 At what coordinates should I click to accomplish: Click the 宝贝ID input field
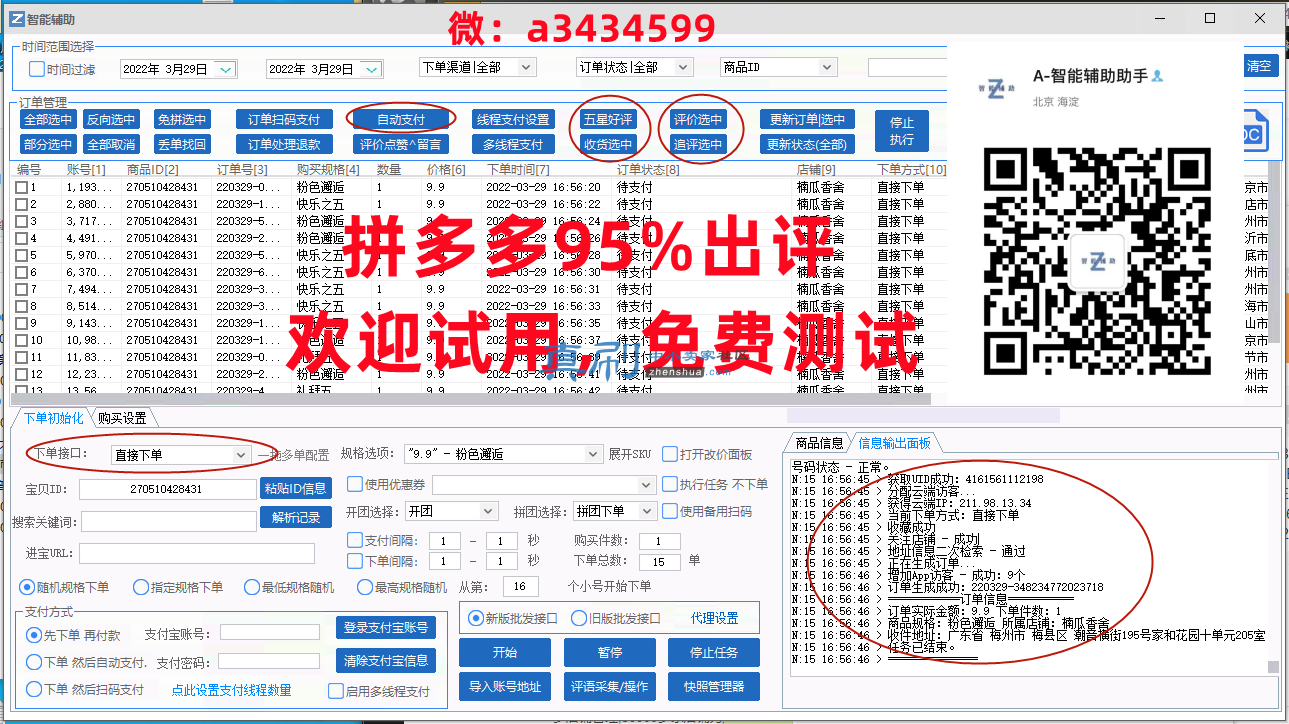click(167, 489)
